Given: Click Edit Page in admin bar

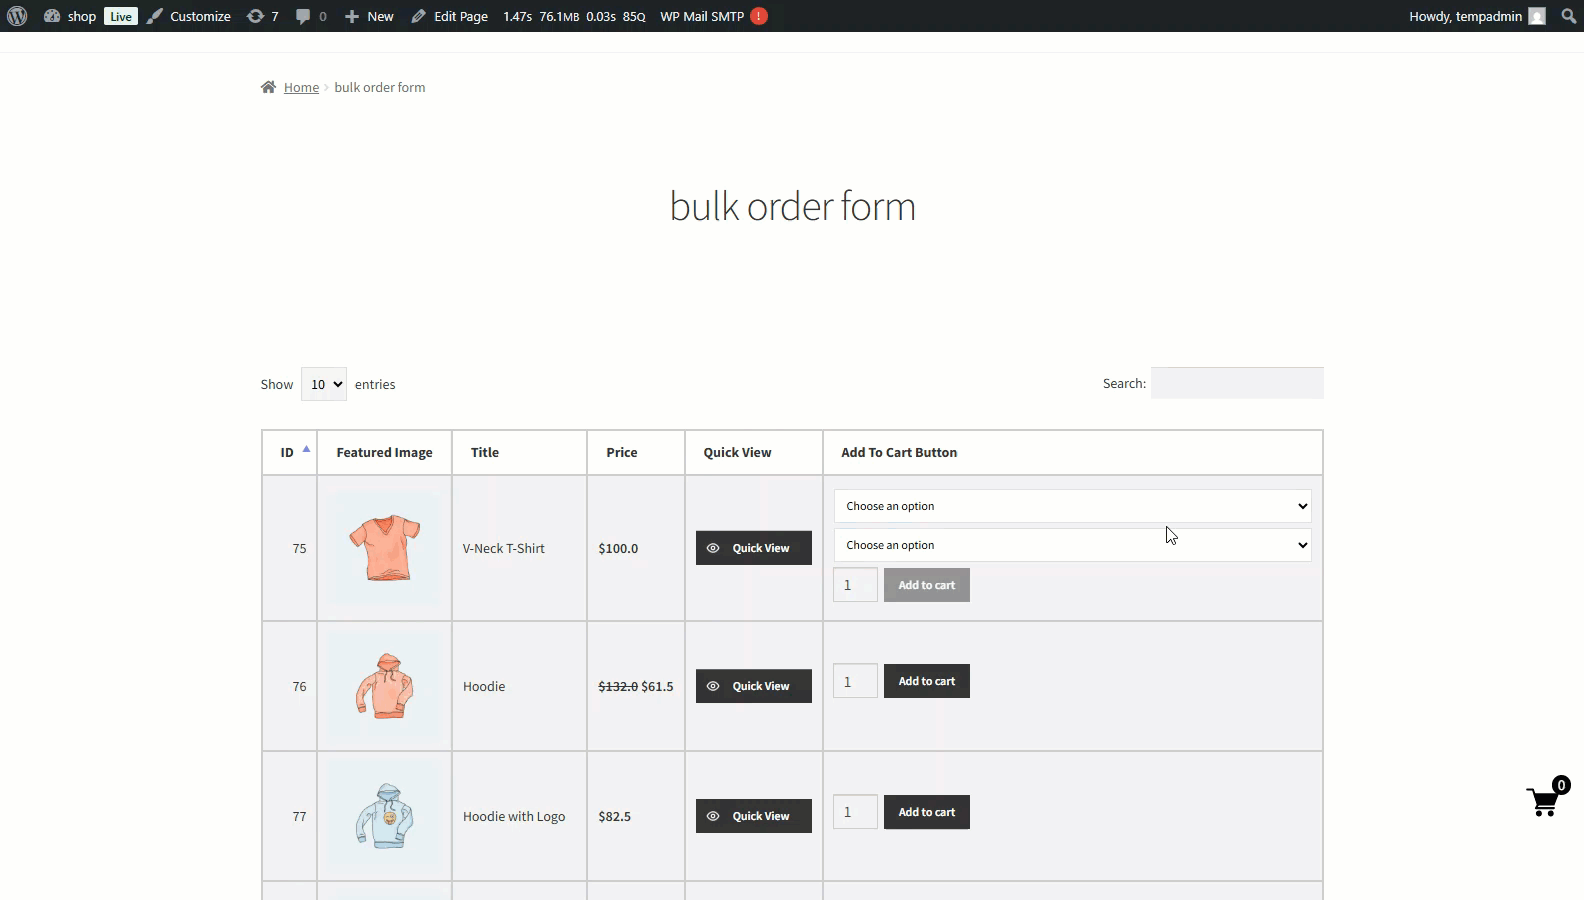Looking at the screenshot, I should [x=450, y=16].
